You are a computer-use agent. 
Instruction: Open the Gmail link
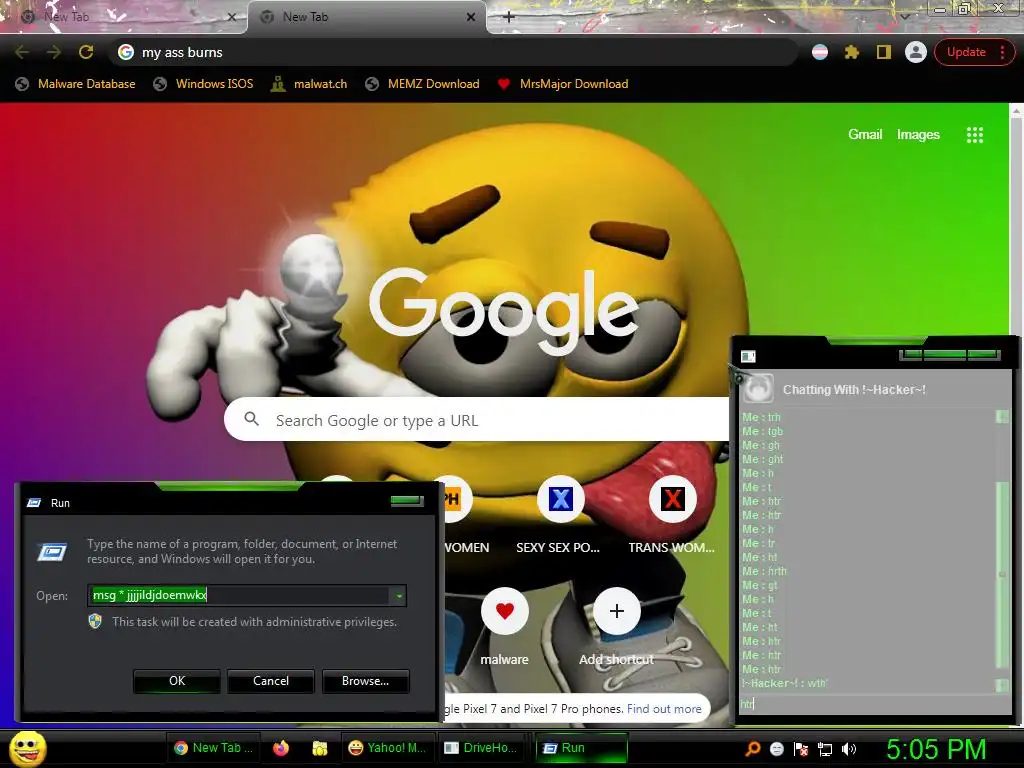[865, 135]
